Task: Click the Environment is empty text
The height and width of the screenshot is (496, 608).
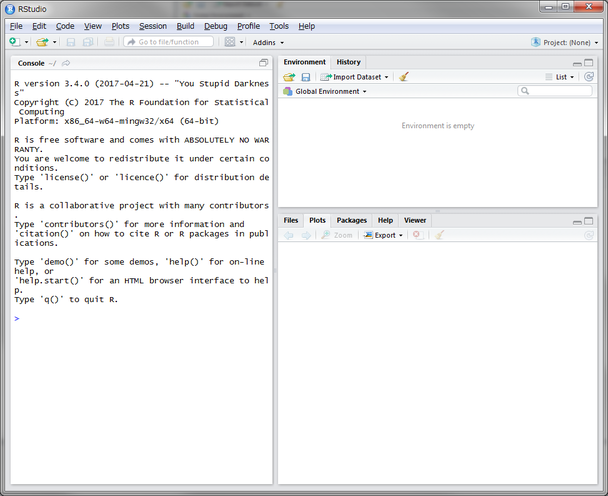Action: (x=438, y=126)
